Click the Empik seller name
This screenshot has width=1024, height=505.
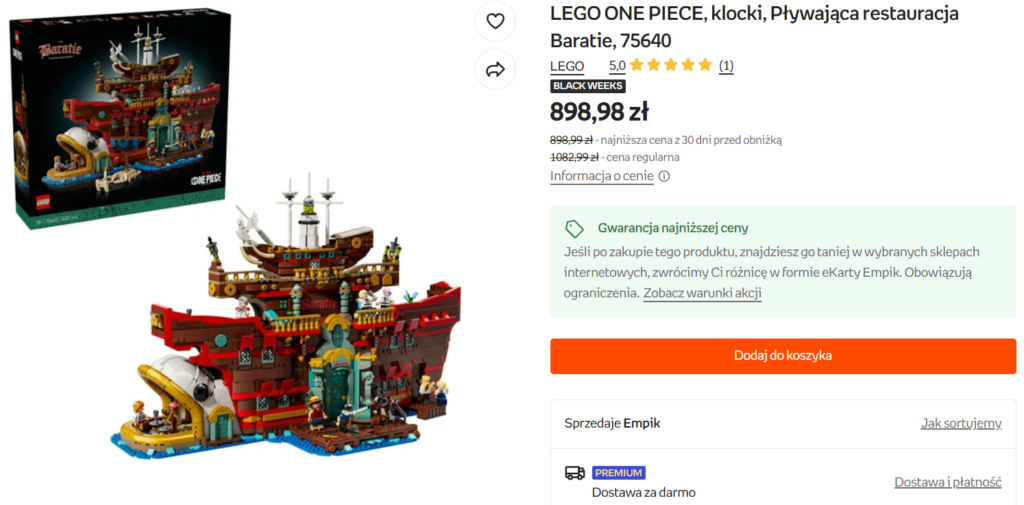(641, 423)
